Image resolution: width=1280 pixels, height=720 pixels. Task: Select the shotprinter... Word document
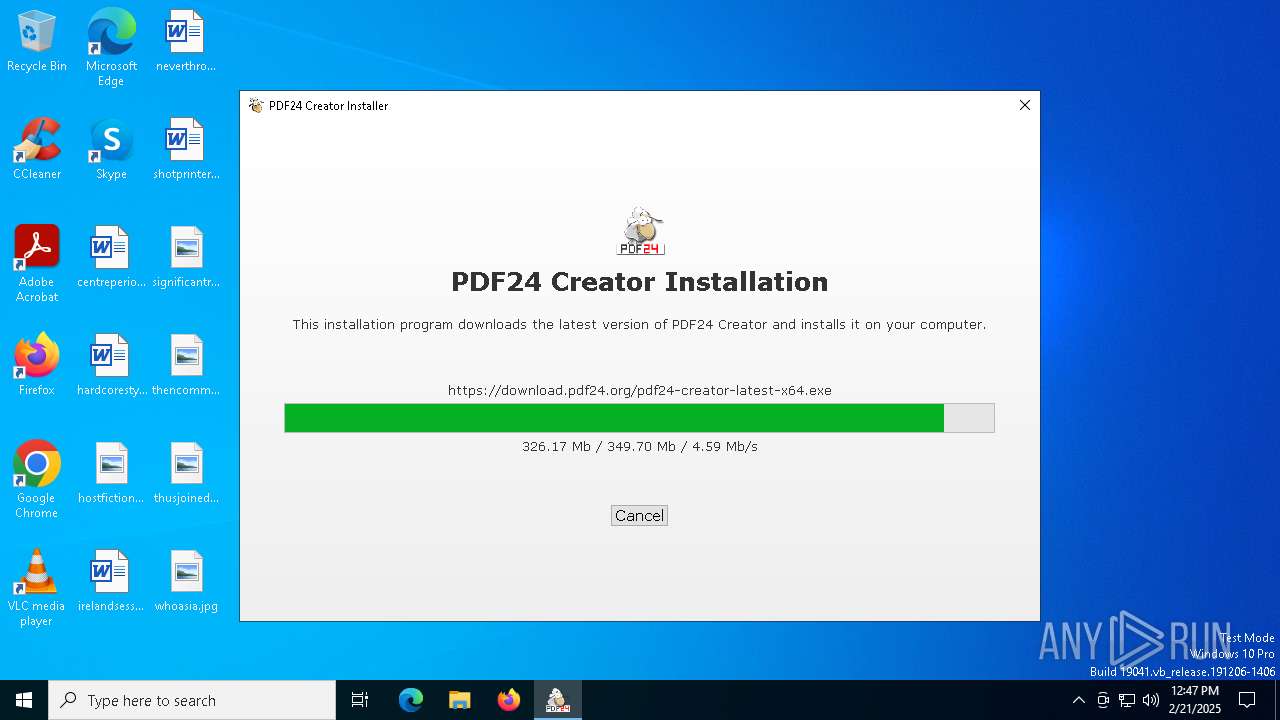(186, 150)
